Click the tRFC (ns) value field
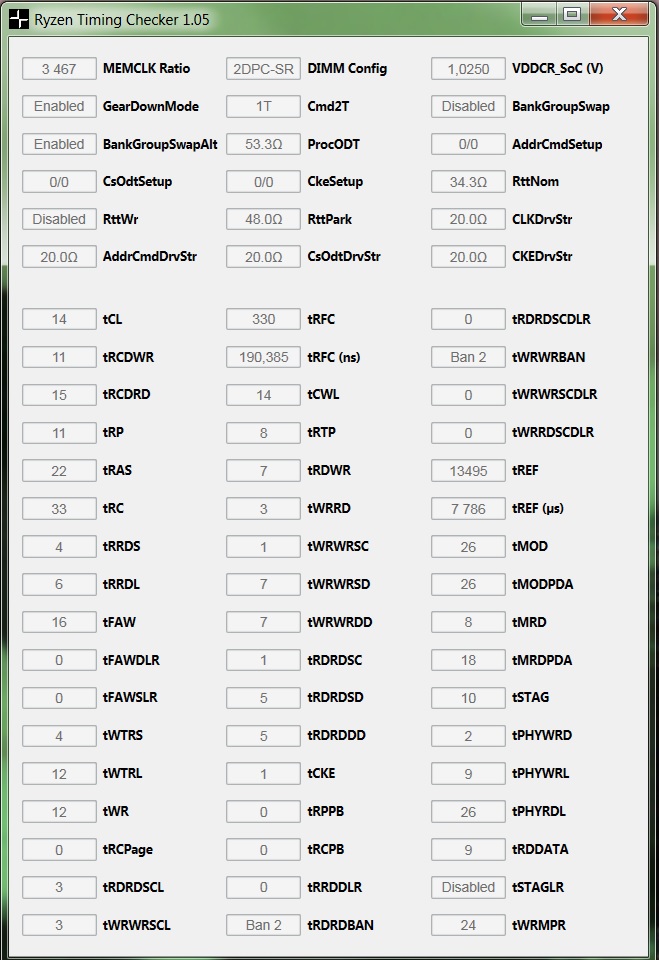This screenshot has height=960, width=659. click(x=263, y=358)
